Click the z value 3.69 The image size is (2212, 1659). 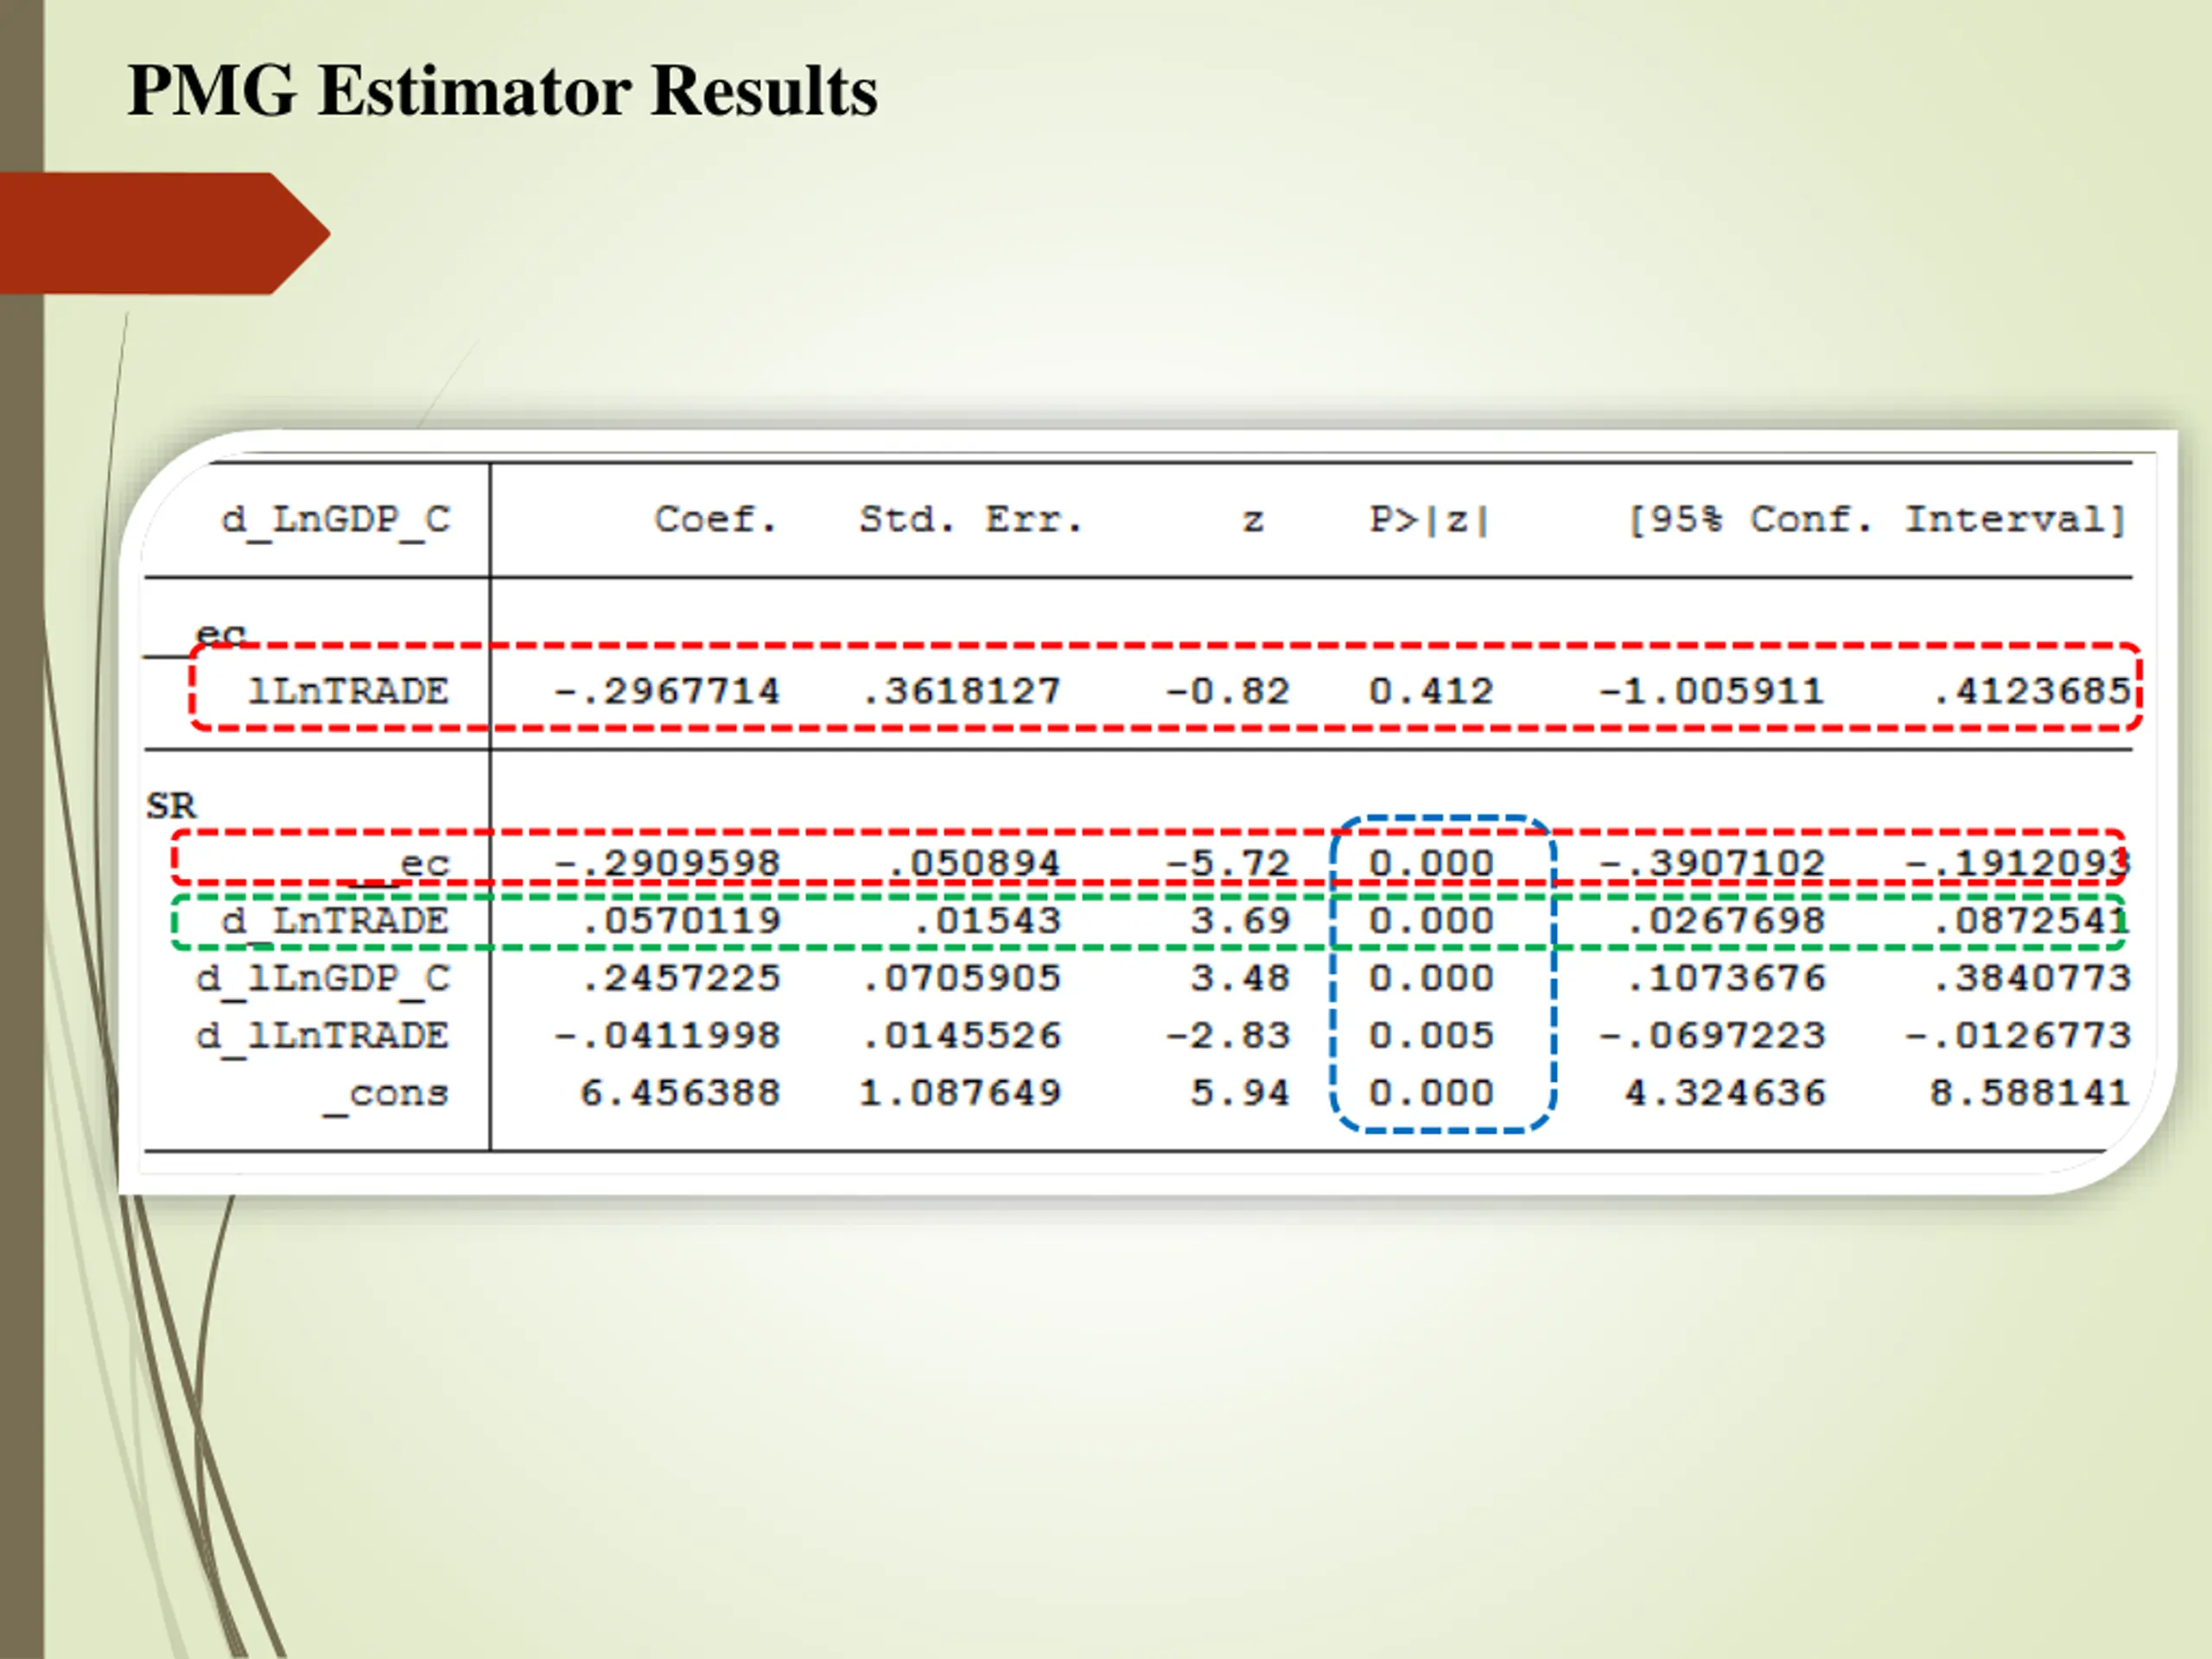pyautogui.click(x=1241, y=921)
